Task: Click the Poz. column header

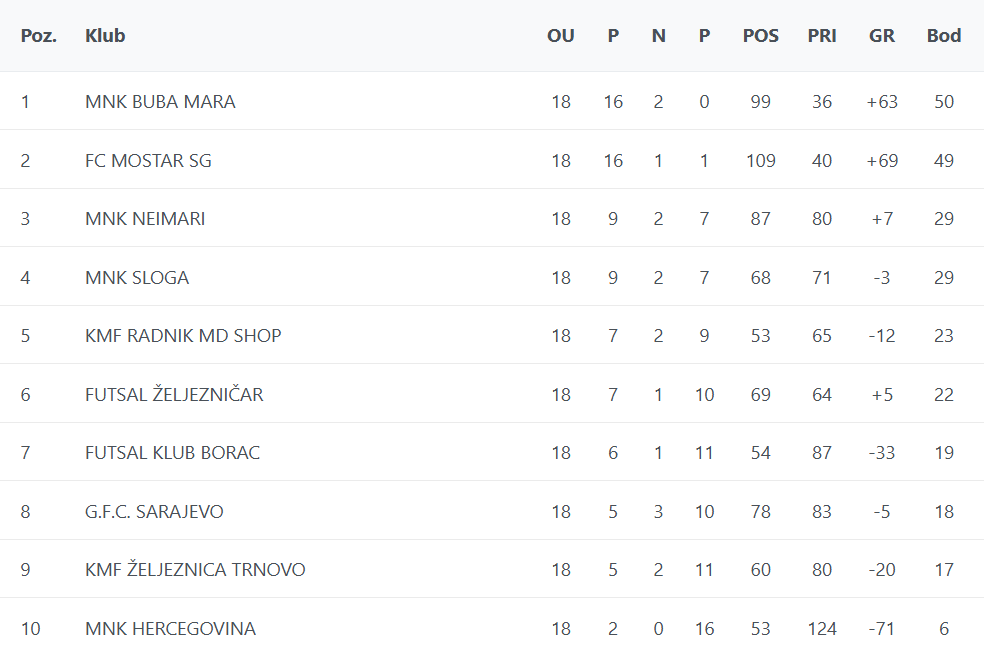Action: (39, 36)
